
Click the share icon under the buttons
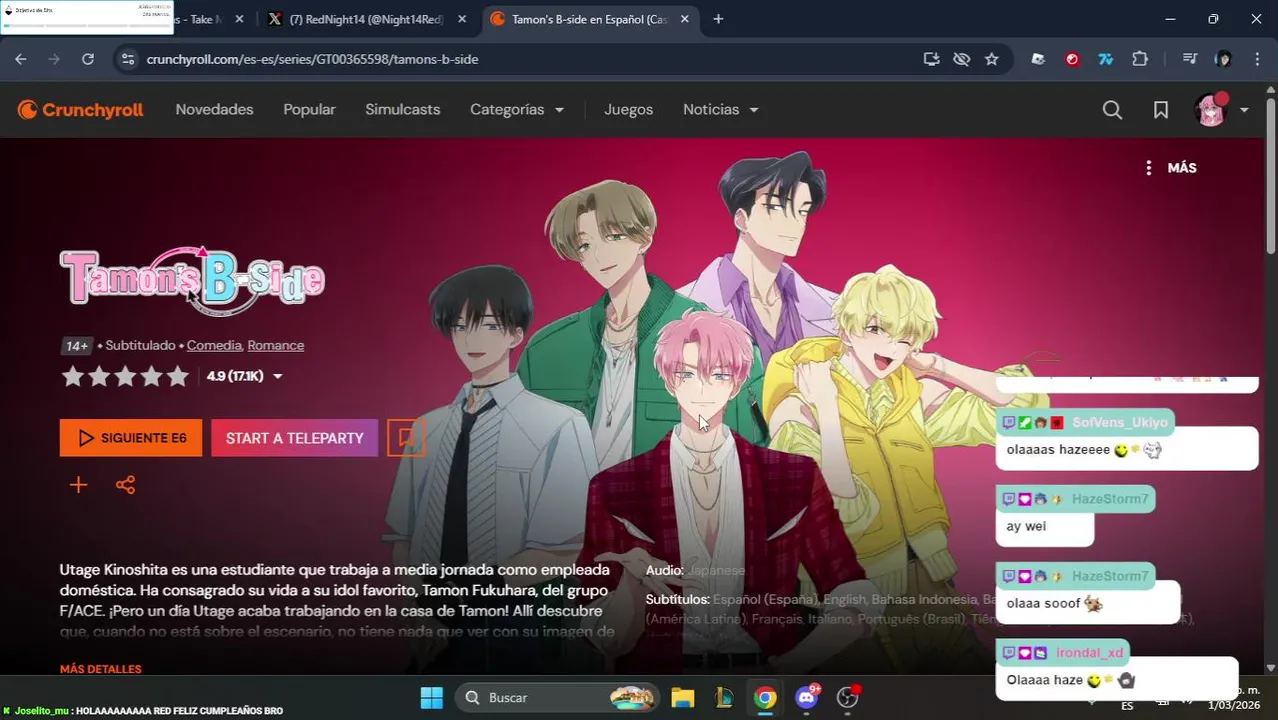[x=125, y=485]
